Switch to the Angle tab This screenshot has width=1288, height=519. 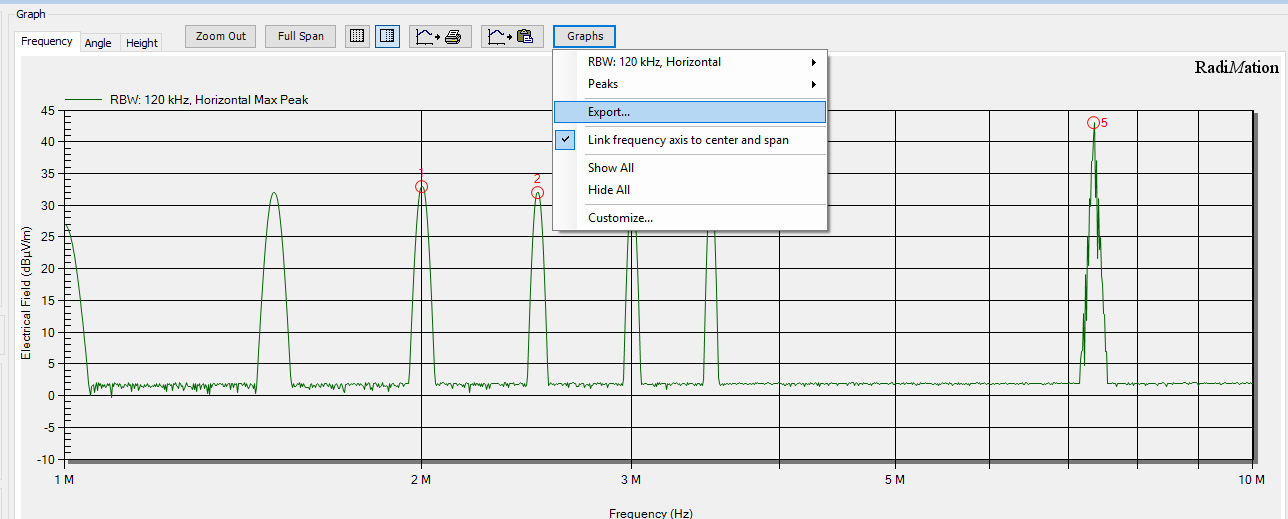coord(98,43)
